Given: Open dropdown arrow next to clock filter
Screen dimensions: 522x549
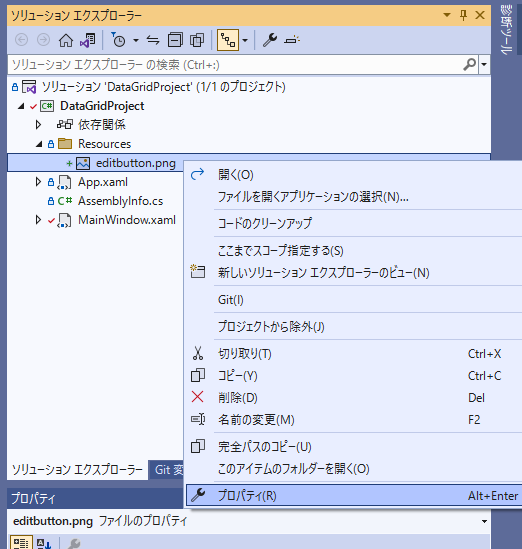Looking at the screenshot, I should pos(136,40).
